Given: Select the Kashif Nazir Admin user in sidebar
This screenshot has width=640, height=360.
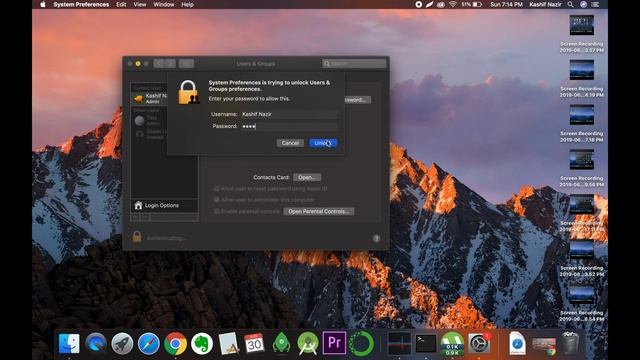Looking at the screenshot, I should pyautogui.click(x=149, y=98).
